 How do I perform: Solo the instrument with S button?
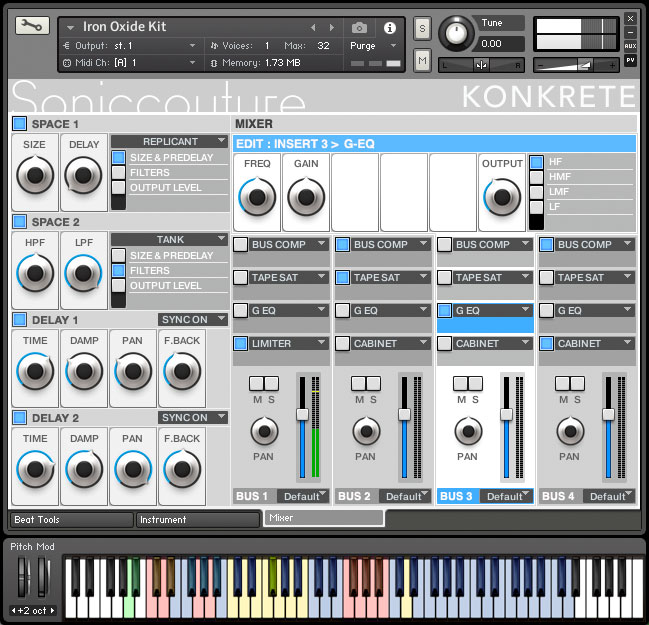click(422, 29)
